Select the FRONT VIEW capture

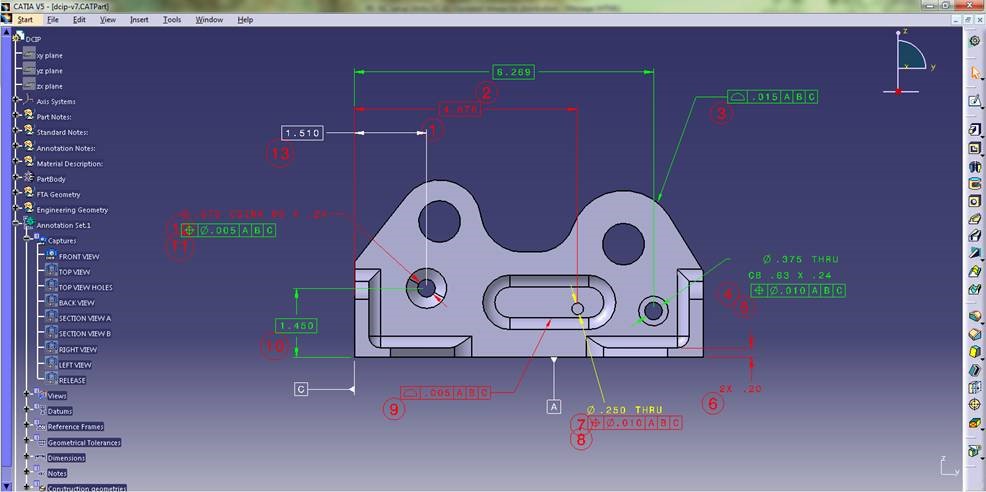coord(78,256)
